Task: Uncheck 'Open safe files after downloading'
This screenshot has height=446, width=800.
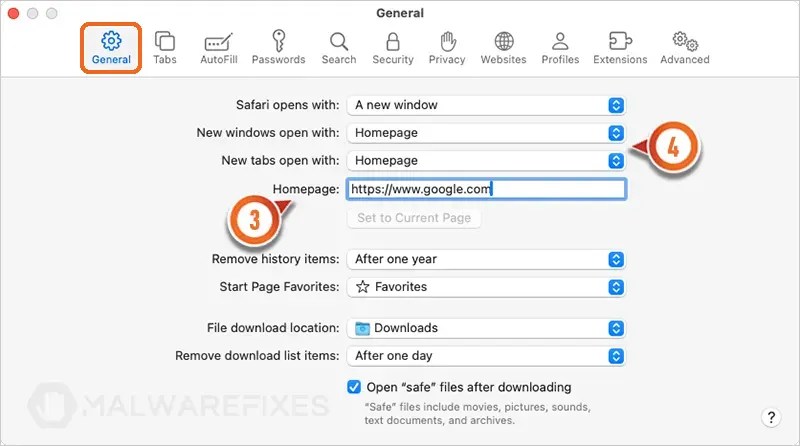Action: tap(354, 387)
